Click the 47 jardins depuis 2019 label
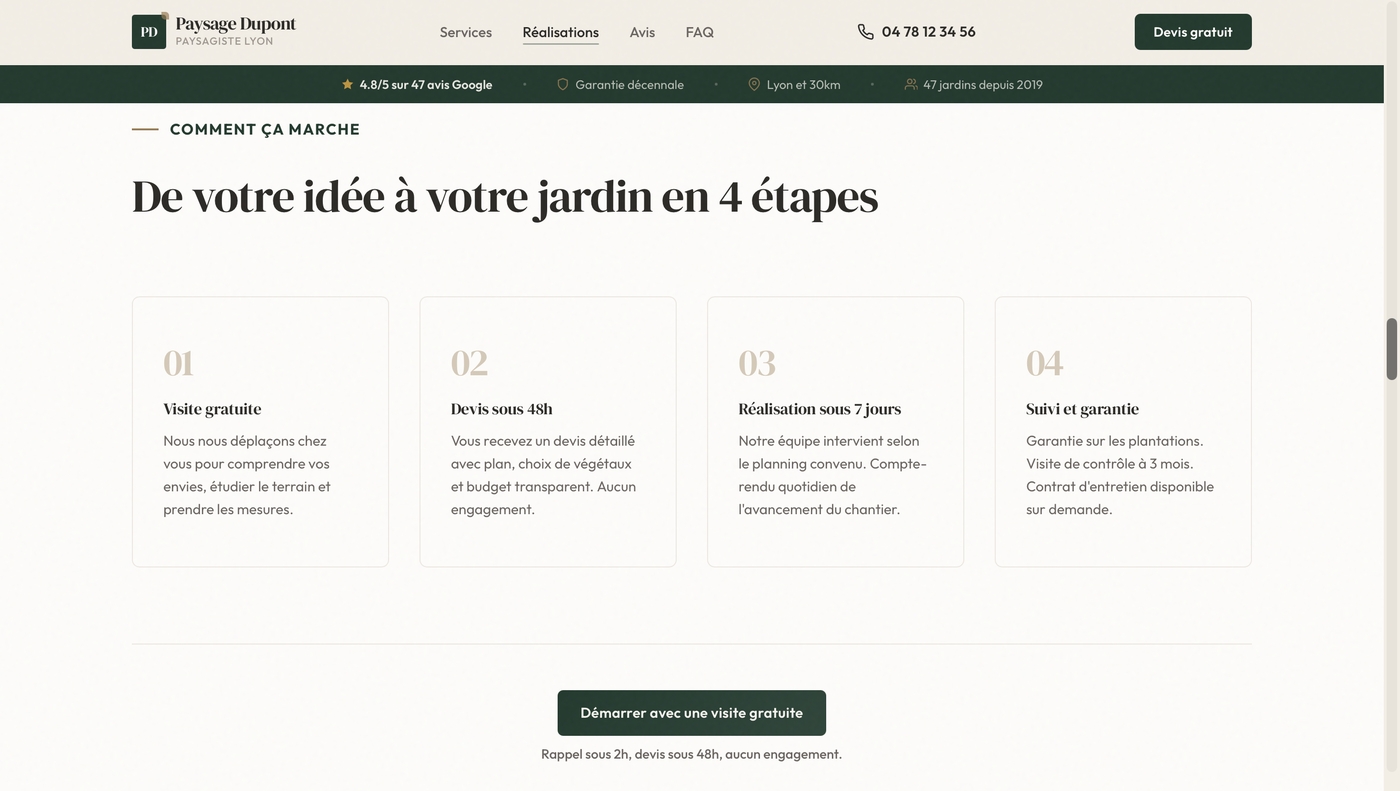1400x791 pixels. click(x=983, y=85)
